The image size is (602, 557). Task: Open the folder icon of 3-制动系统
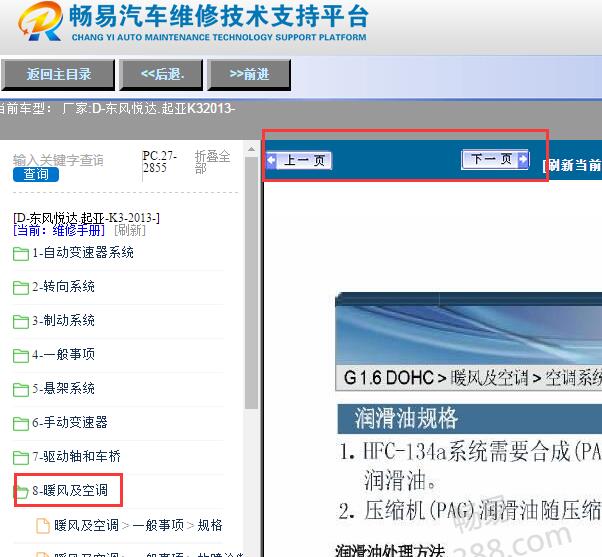pos(21,322)
